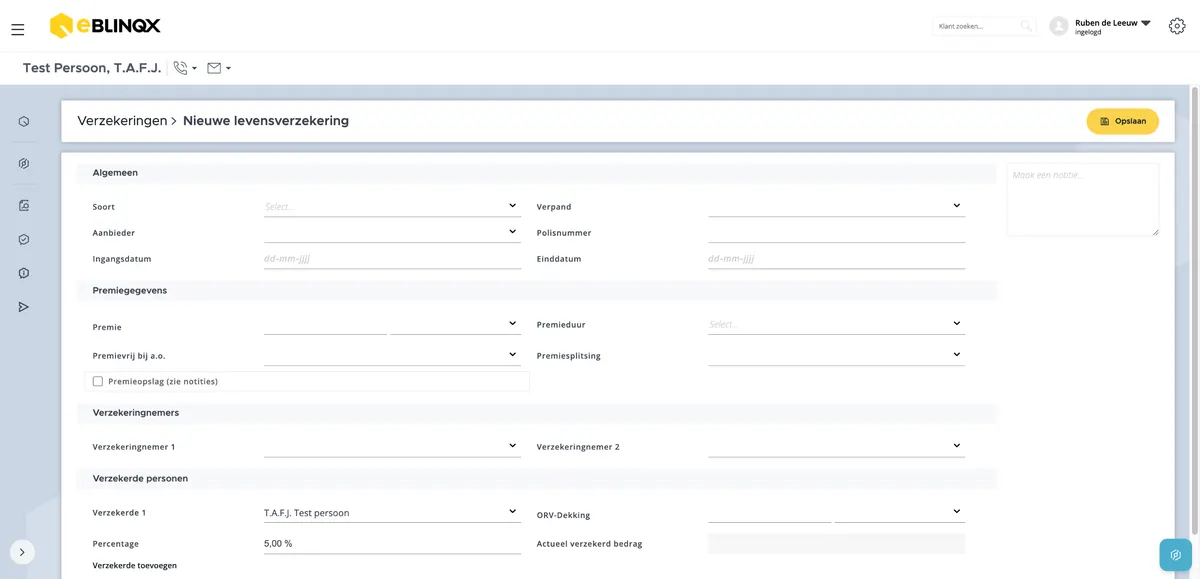Screen dimensions: 1200x579
Task: Open the Premievrij bij a.o. dropdown
Action: 392,355
